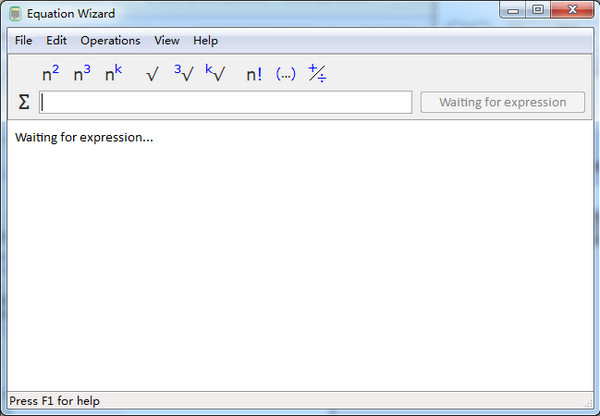Screen dimensions: 600x416
Task: Insert the n to the k power symbol
Action: [x=113, y=73]
